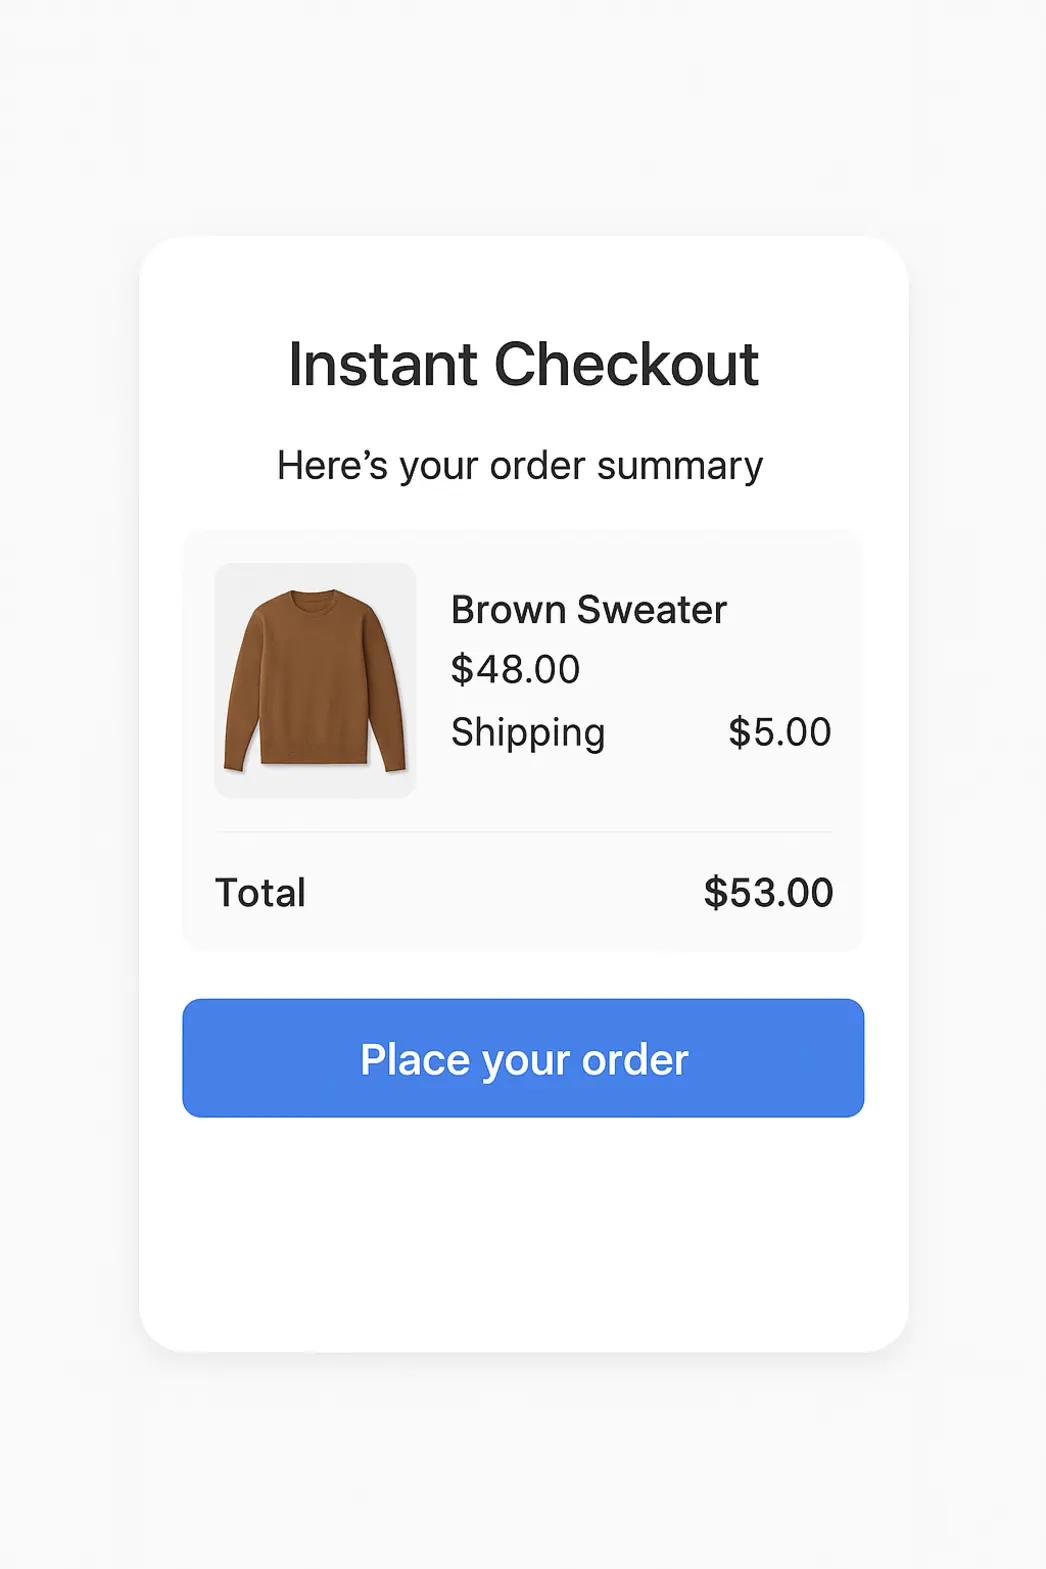Image resolution: width=1046 pixels, height=1569 pixels.
Task: Click the "Shipping" label
Action: pos(528,733)
